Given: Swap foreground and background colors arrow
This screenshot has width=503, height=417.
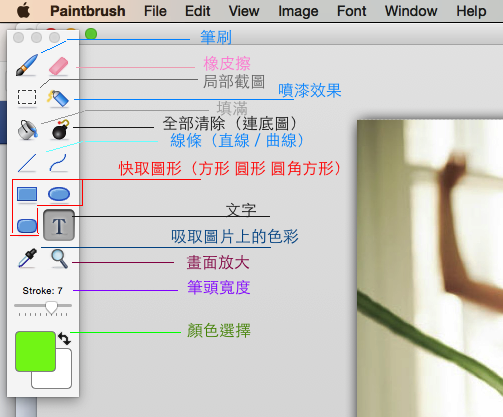Looking at the screenshot, I should (64, 339).
